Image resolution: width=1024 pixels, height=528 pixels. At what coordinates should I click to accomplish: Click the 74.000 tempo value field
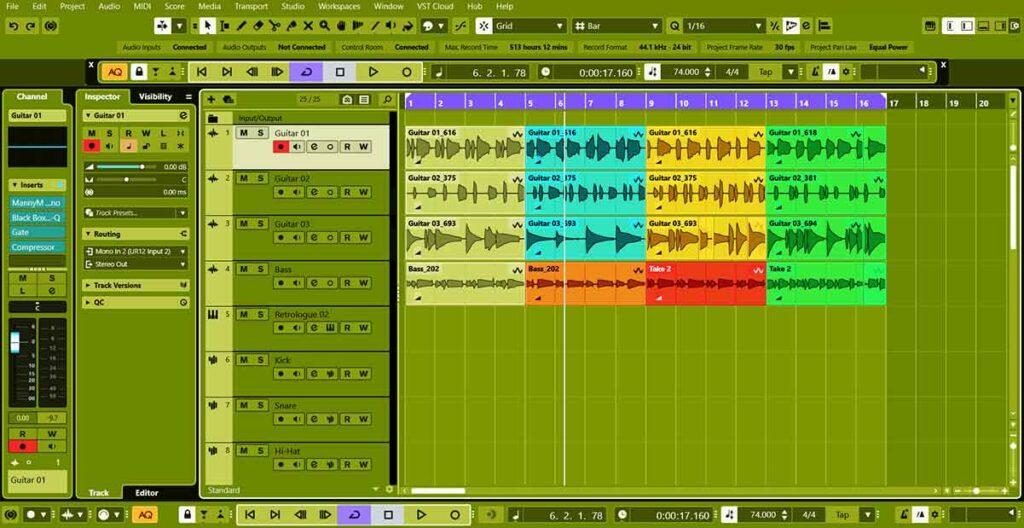pyautogui.click(x=686, y=72)
